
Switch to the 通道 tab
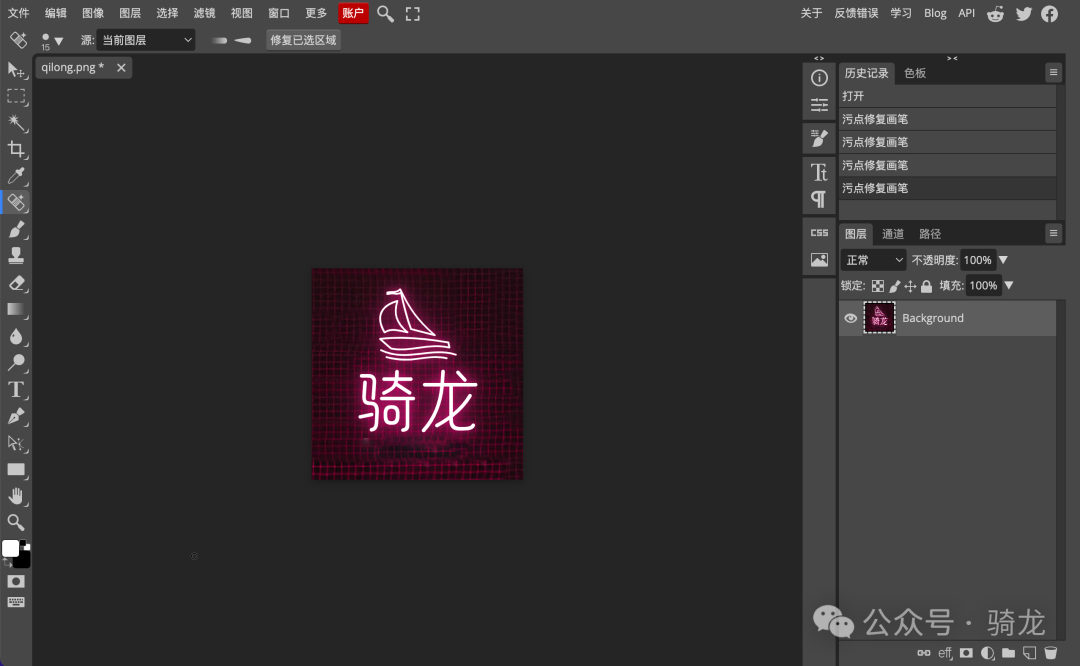tap(893, 234)
